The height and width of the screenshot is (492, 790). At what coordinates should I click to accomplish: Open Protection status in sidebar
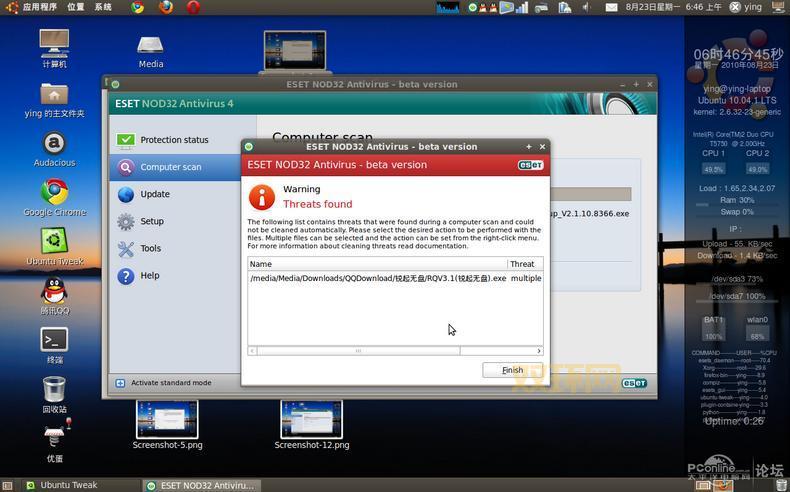tap(174, 140)
